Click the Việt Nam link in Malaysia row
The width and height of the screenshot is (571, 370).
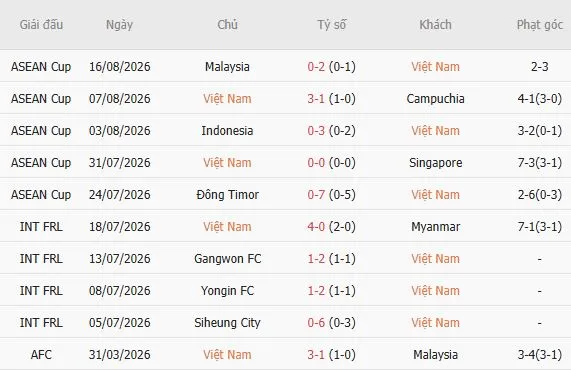click(435, 67)
